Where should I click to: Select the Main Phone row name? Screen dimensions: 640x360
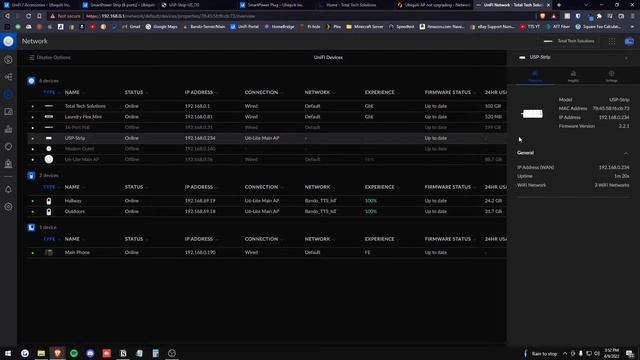point(77,252)
